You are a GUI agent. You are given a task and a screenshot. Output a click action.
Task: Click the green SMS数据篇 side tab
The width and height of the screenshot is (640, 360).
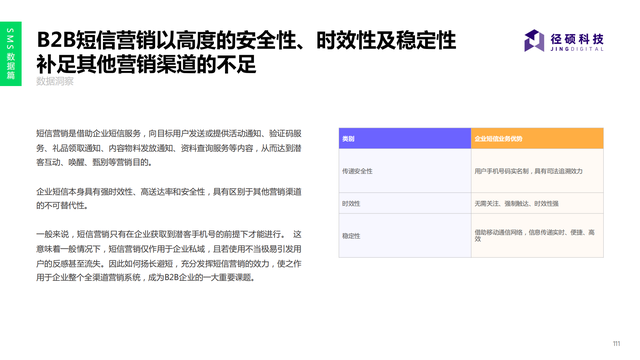pos(11,53)
